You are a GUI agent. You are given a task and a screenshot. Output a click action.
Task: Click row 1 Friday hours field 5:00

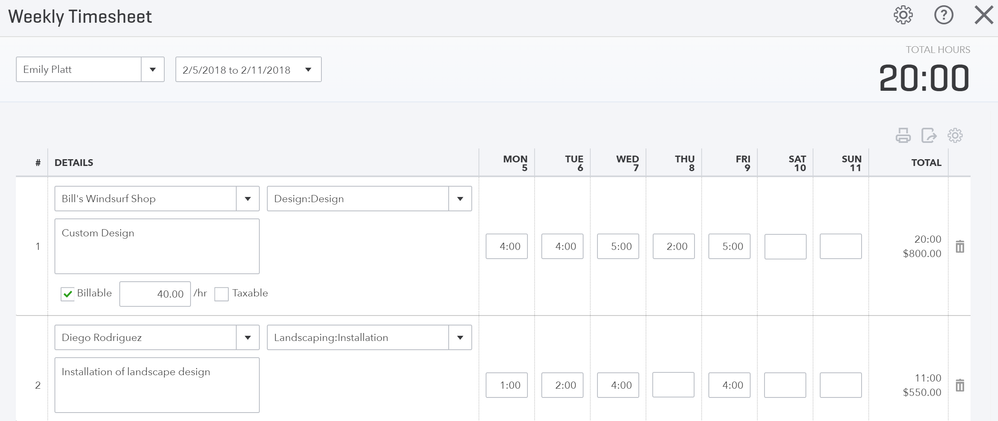point(729,246)
